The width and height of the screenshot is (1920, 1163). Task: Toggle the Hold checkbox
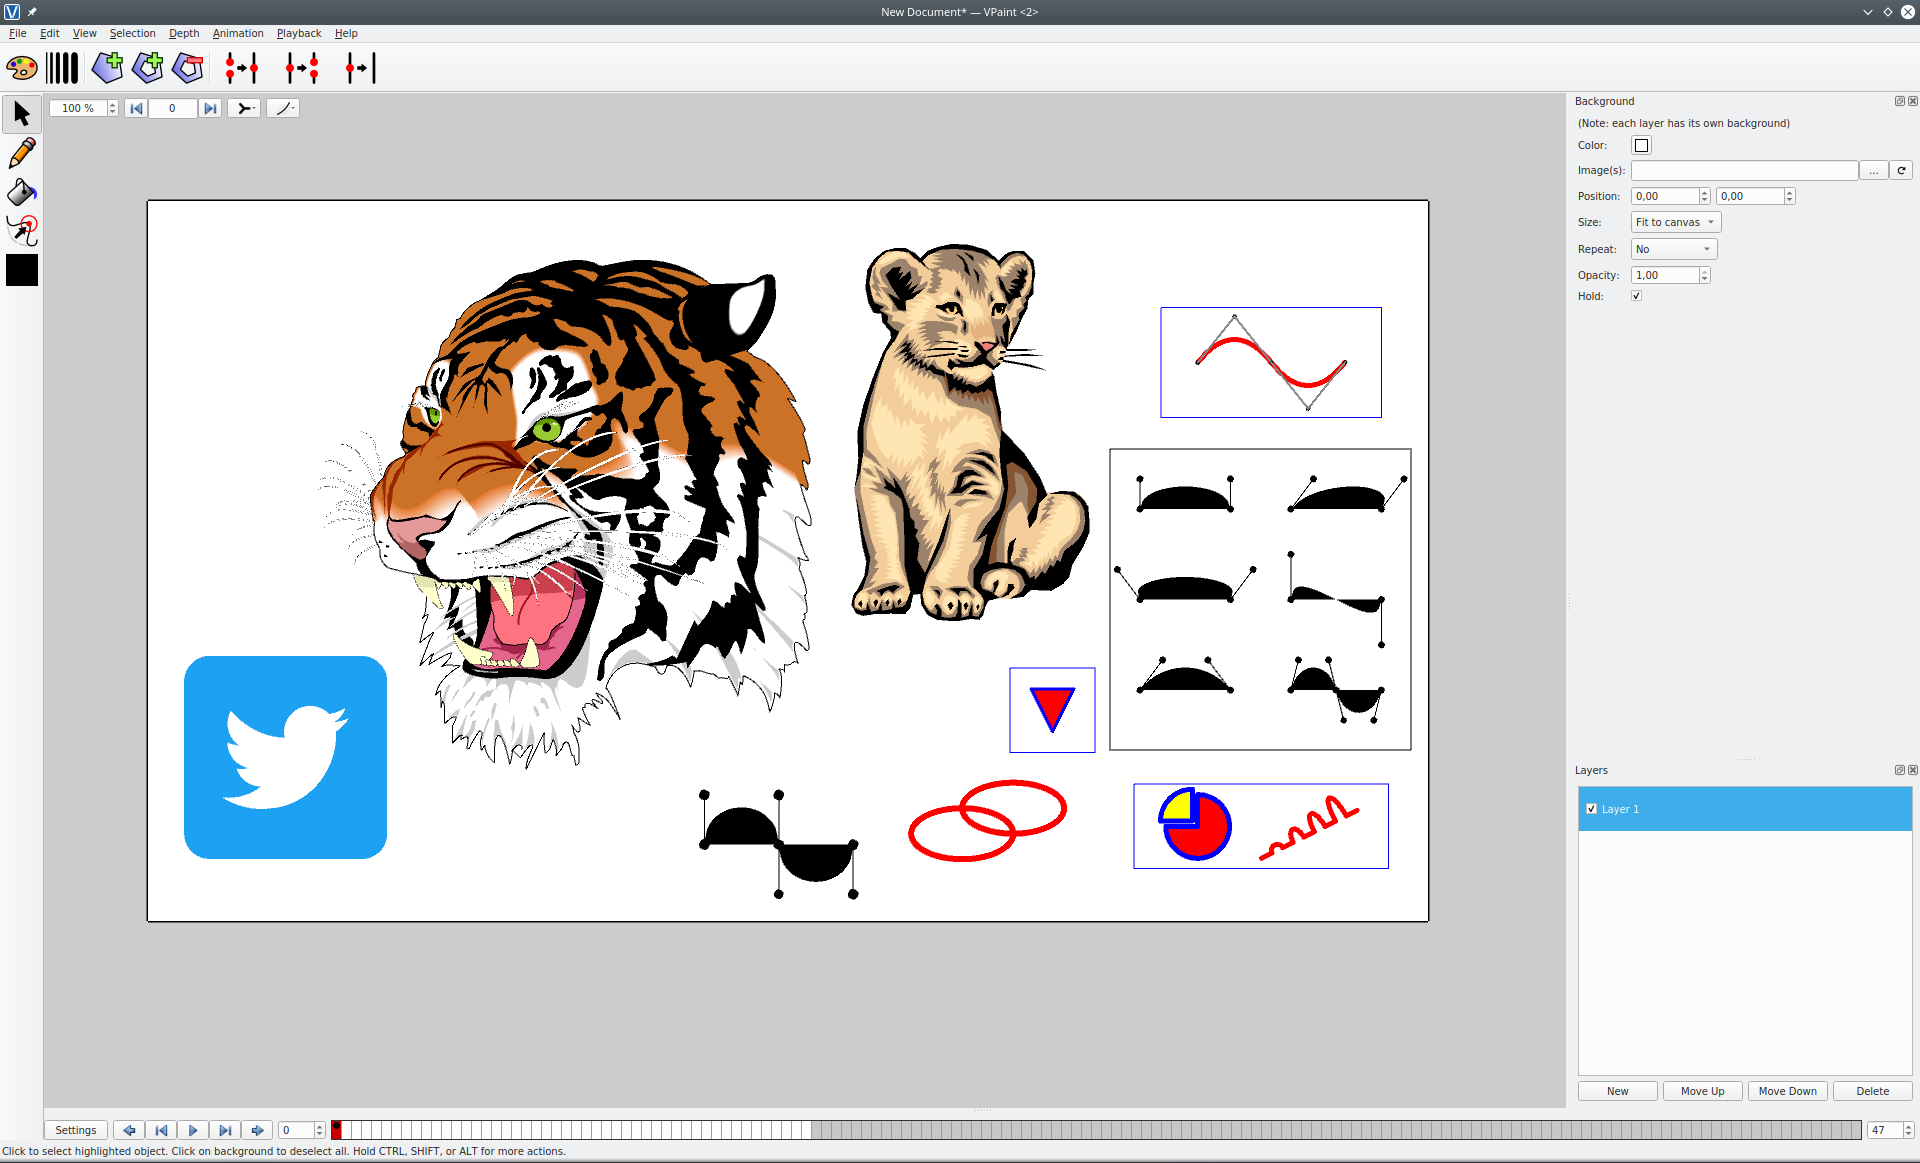(1636, 296)
